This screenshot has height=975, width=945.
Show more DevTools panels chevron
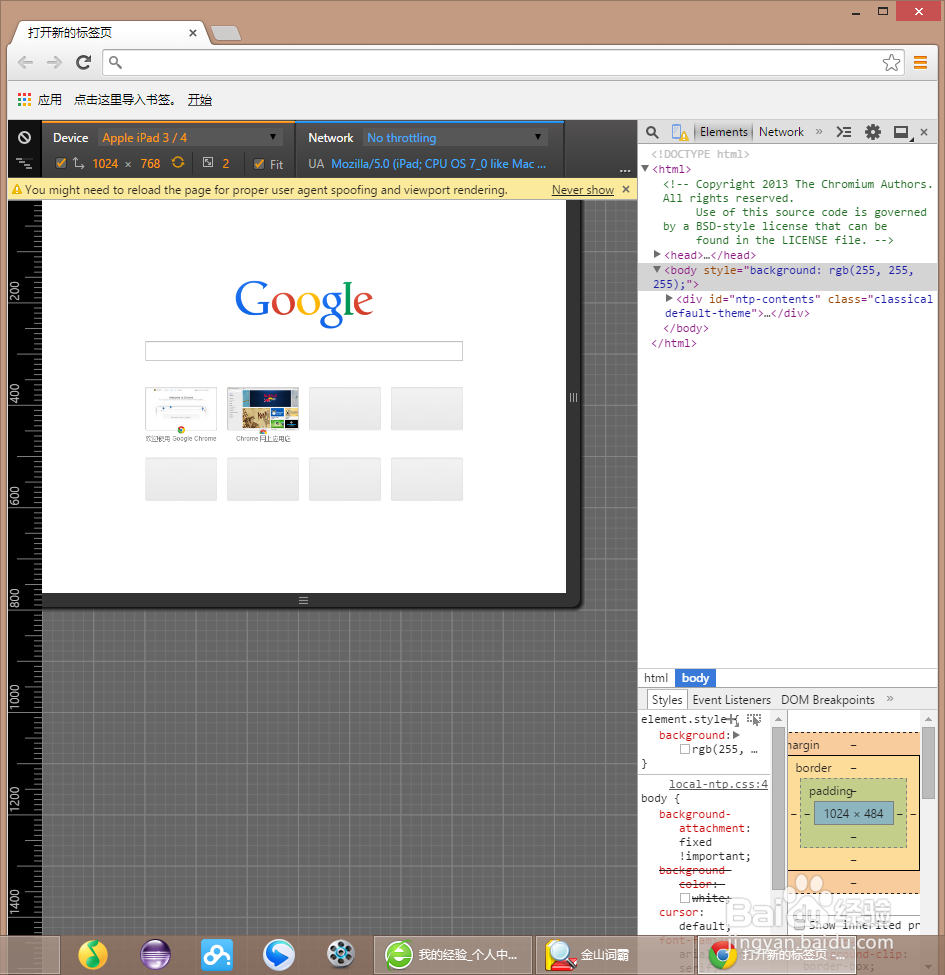pyautogui.click(x=819, y=132)
